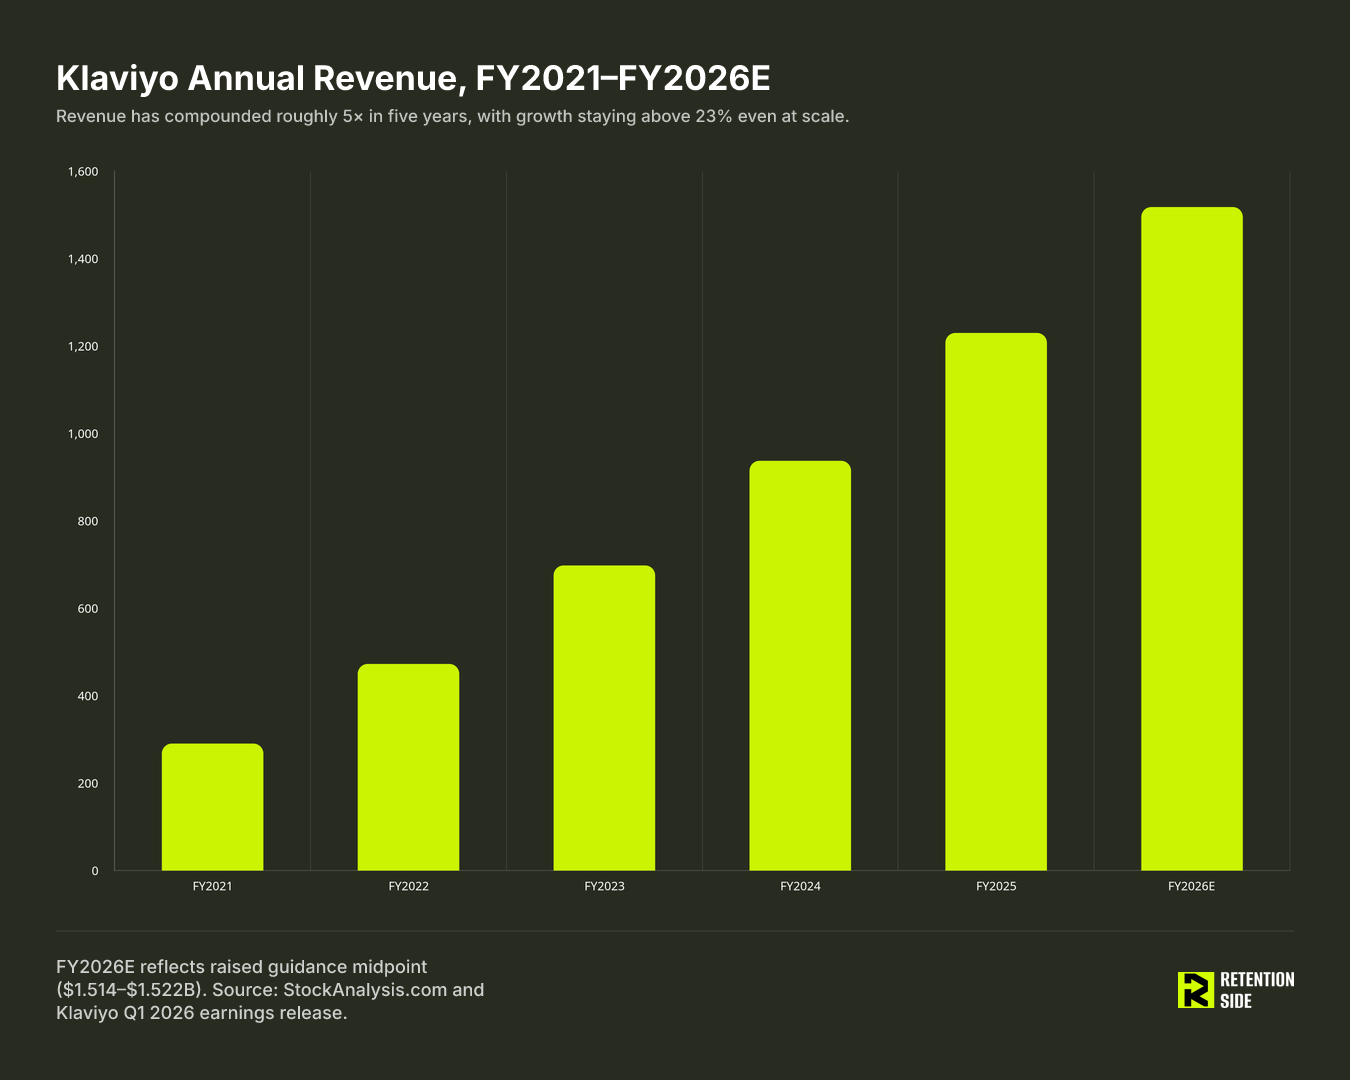Click the 0 y-axis value
The image size is (1350, 1080).
pos(95,871)
